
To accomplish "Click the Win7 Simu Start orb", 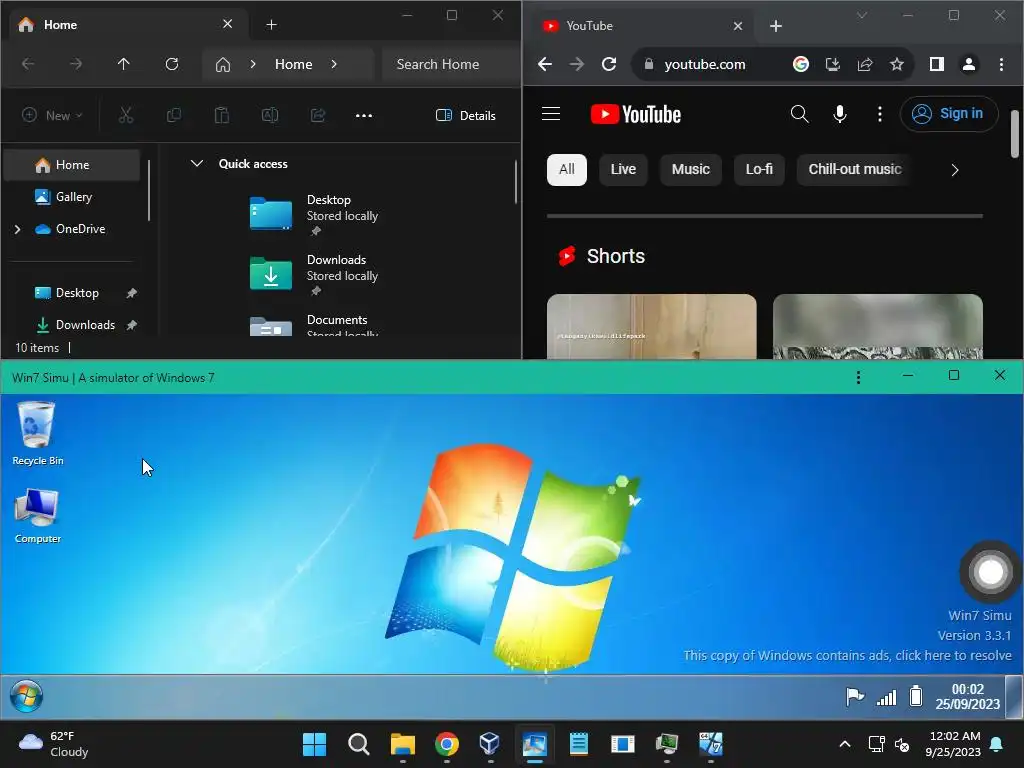I will coord(26,696).
